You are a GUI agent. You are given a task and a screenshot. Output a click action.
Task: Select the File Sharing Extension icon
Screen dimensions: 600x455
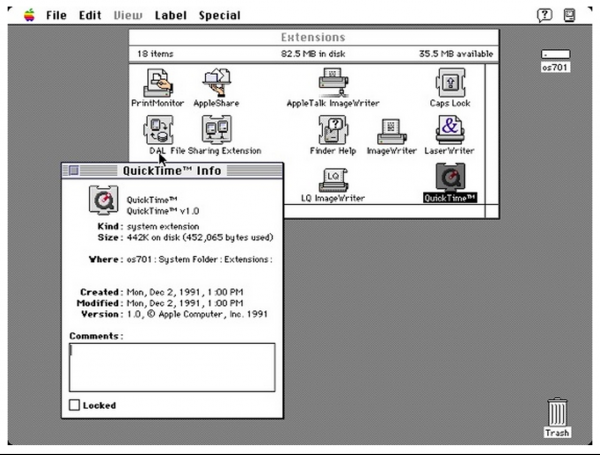(x=217, y=129)
